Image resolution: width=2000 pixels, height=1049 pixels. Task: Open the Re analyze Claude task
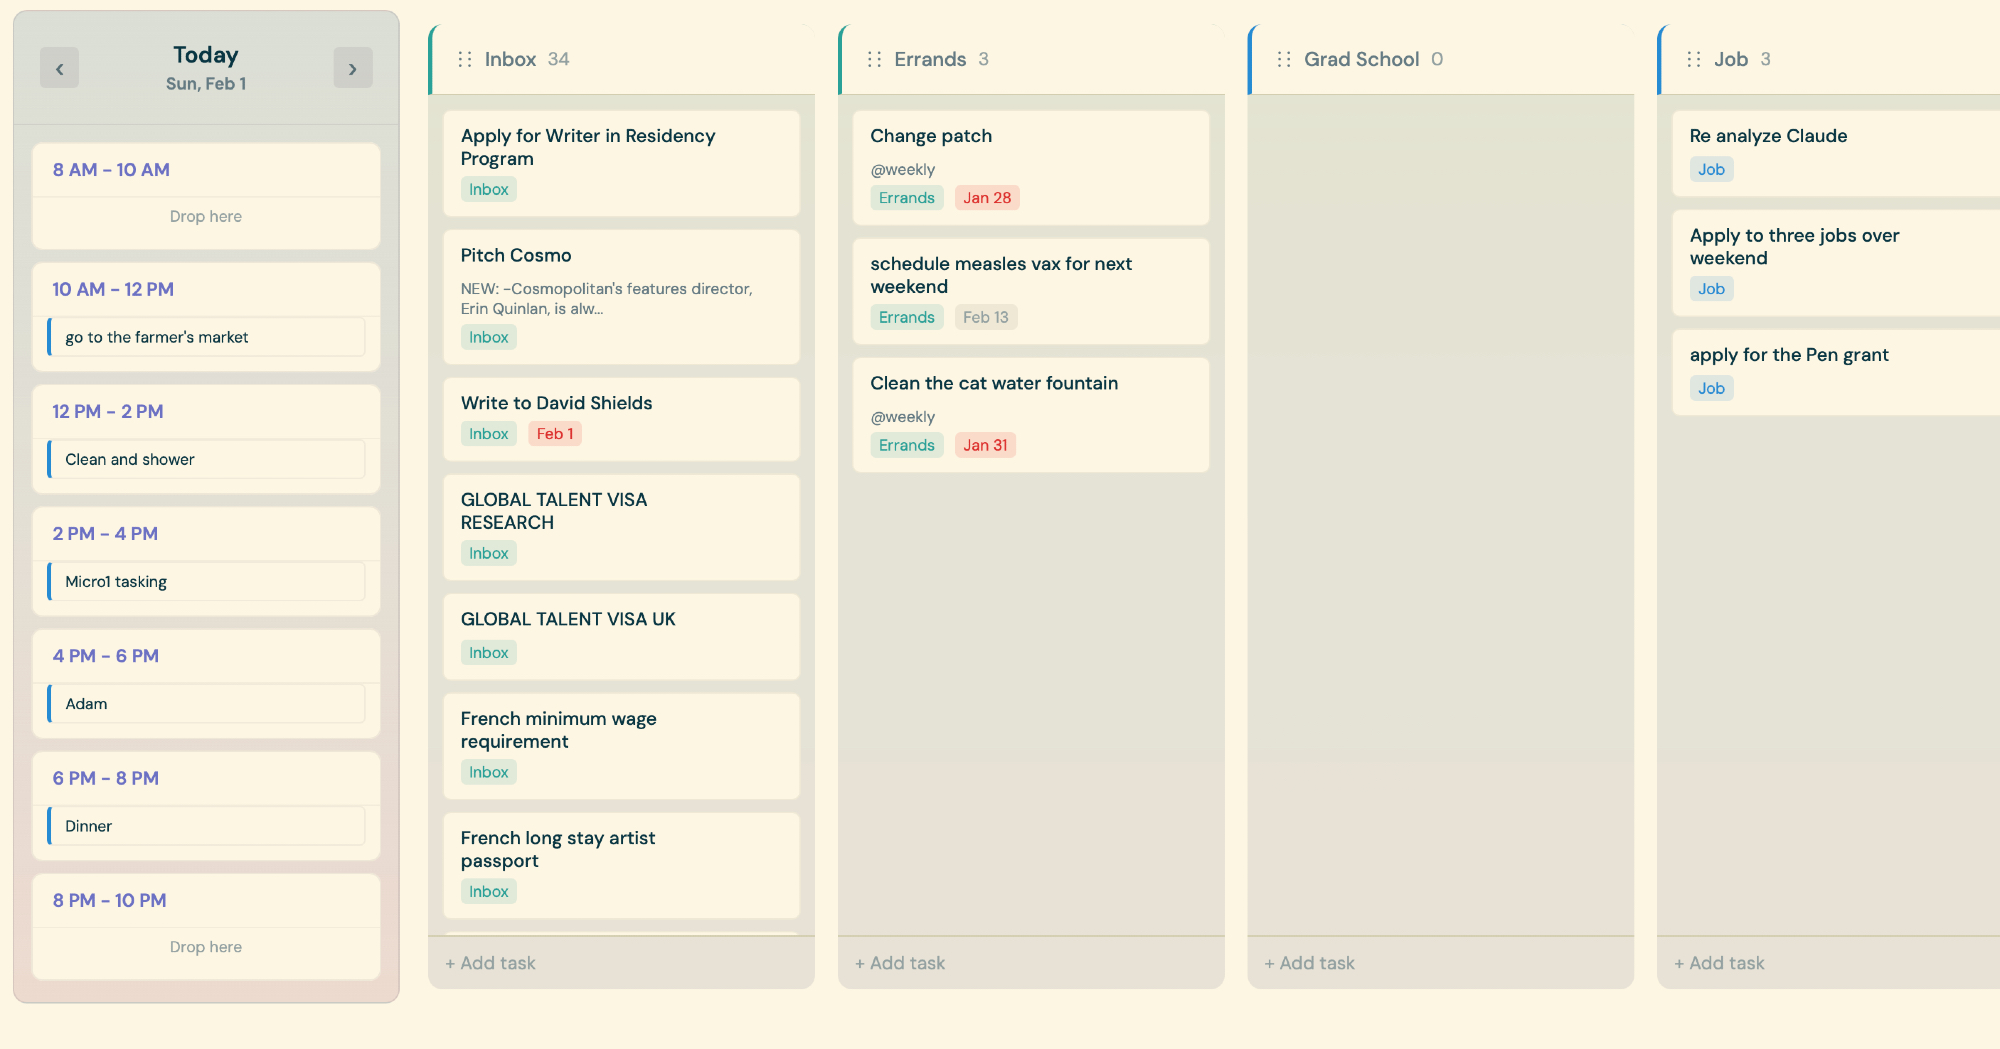point(1768,137)
